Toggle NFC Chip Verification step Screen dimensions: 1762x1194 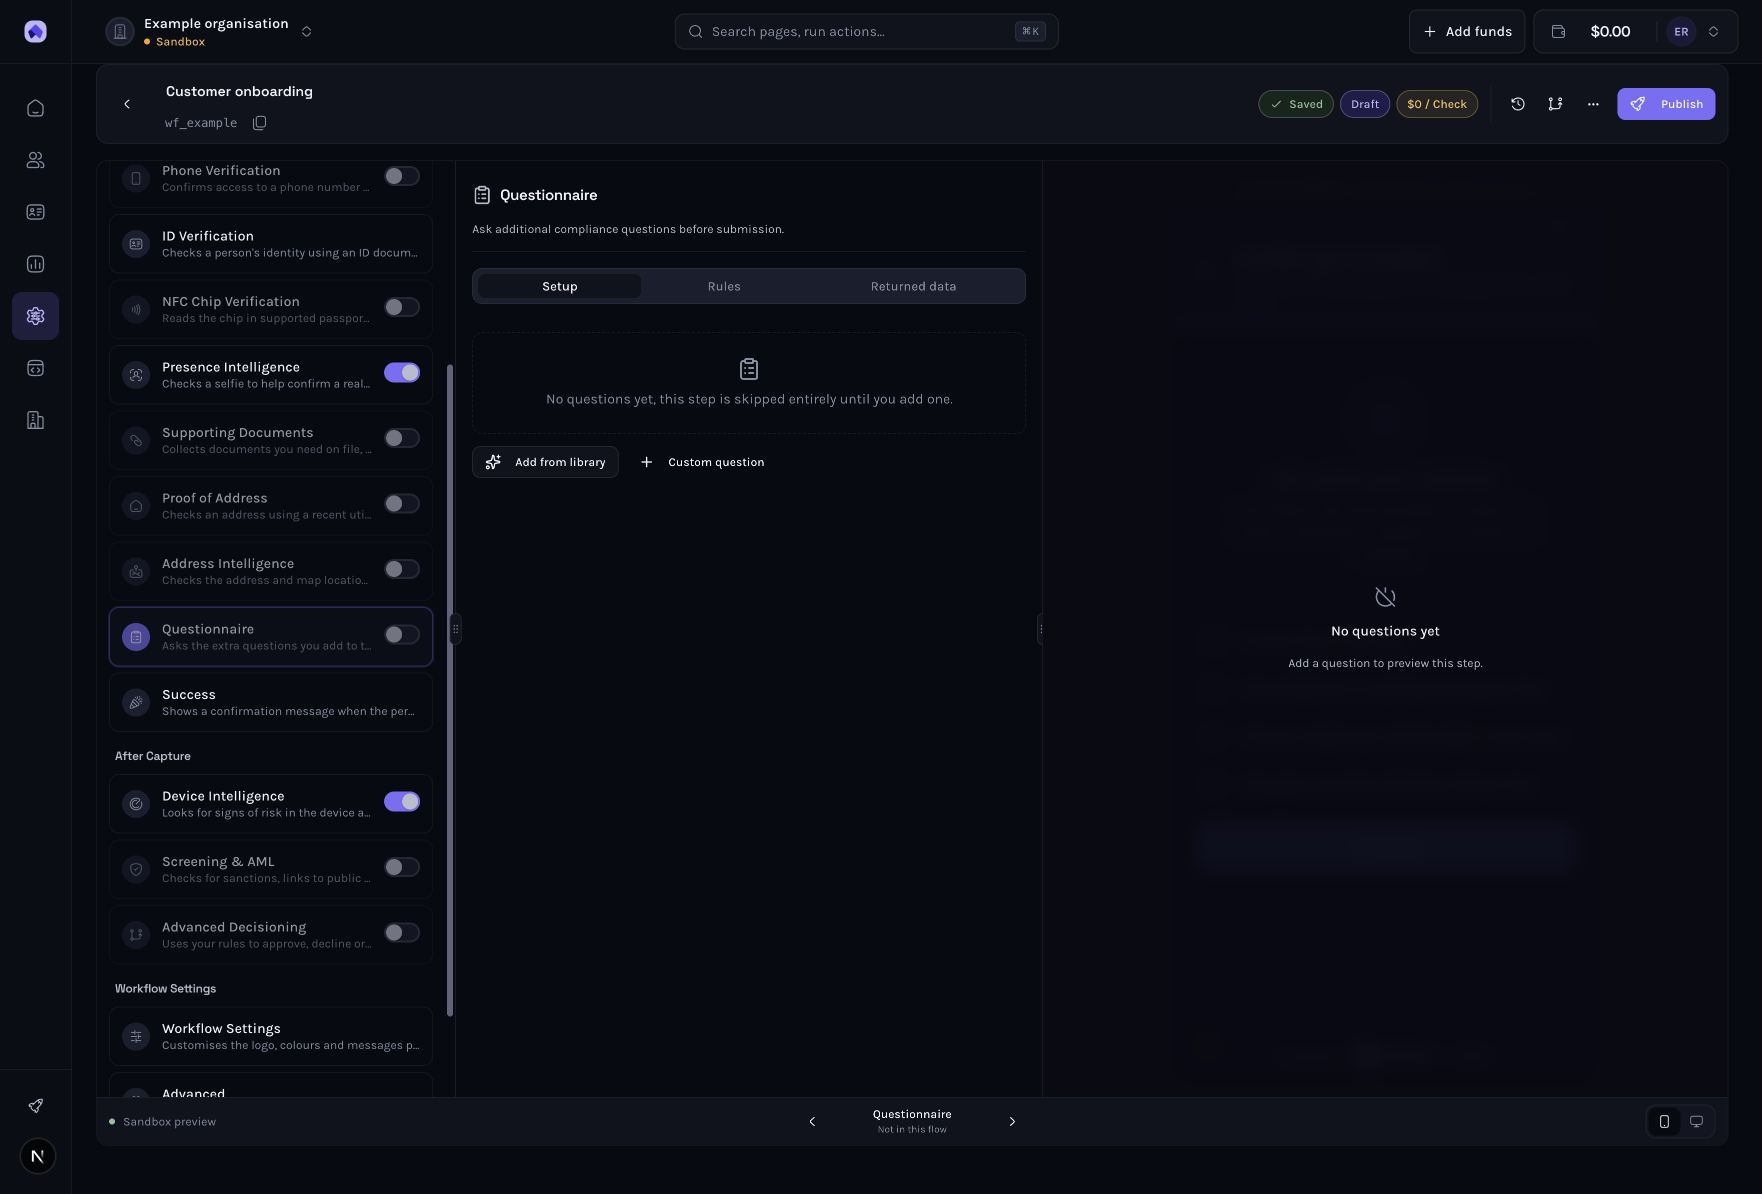[402, 307]
